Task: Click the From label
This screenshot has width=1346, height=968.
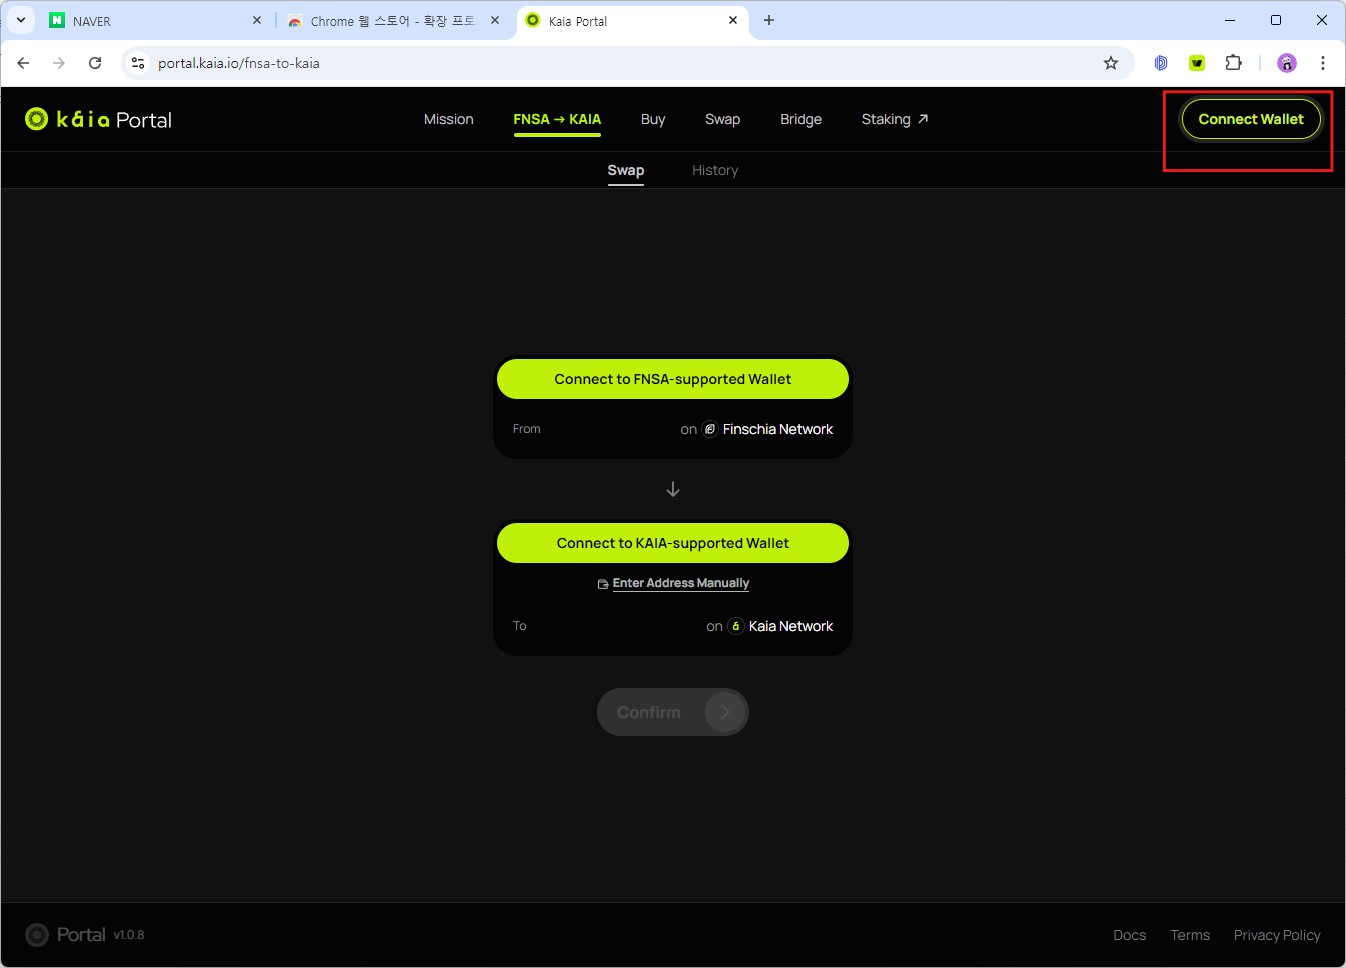Action: [x=527, y=429]
